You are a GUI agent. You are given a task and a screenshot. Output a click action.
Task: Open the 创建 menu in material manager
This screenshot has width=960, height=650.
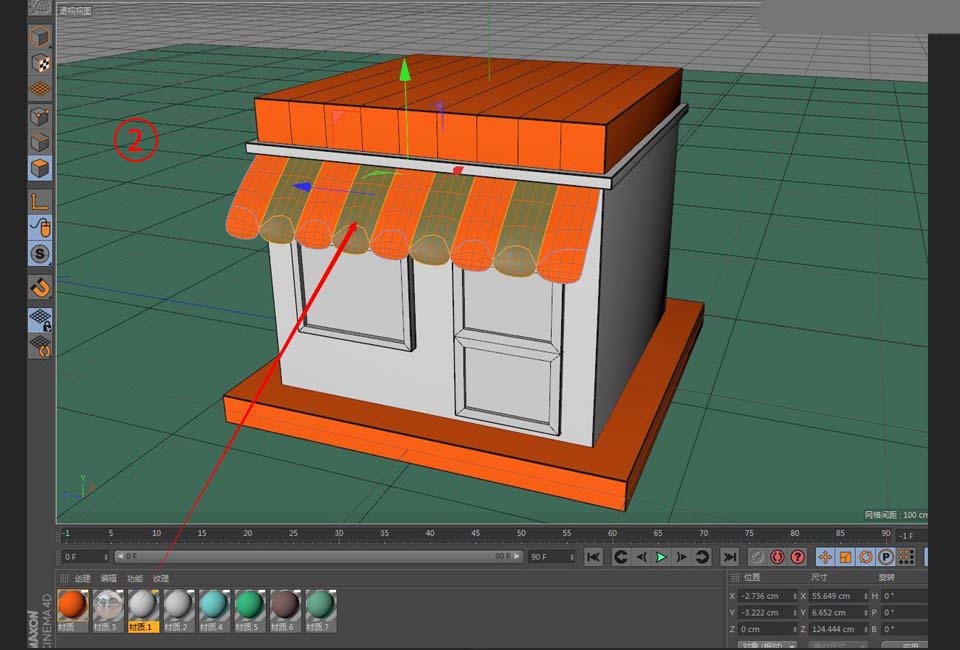[82, 578]
